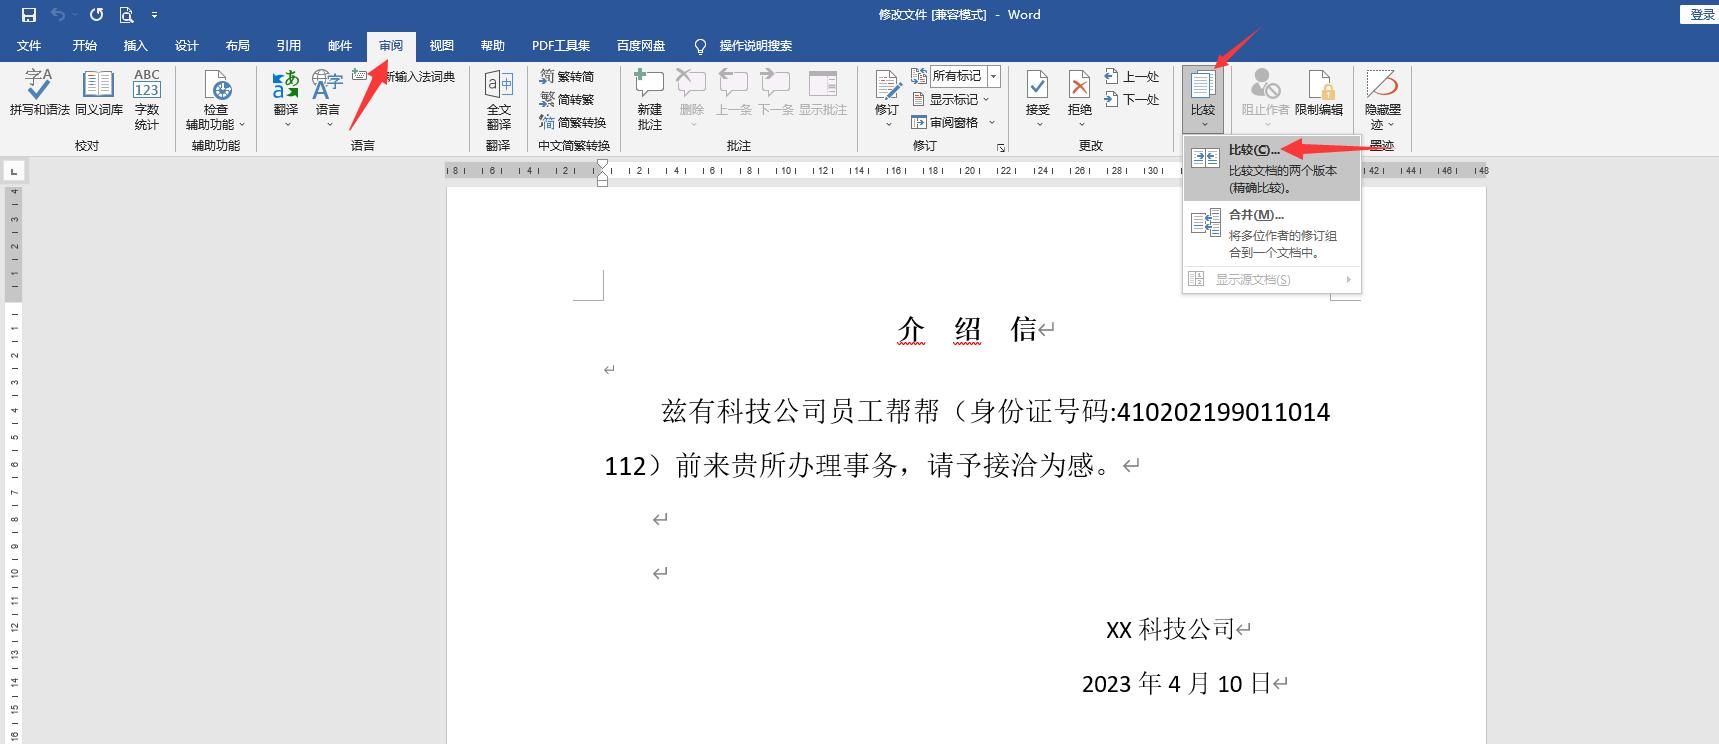Screen dimensions: 1719x744
Task: Click 新输入法词典 IME dictionary button
Action: [404, 76]
